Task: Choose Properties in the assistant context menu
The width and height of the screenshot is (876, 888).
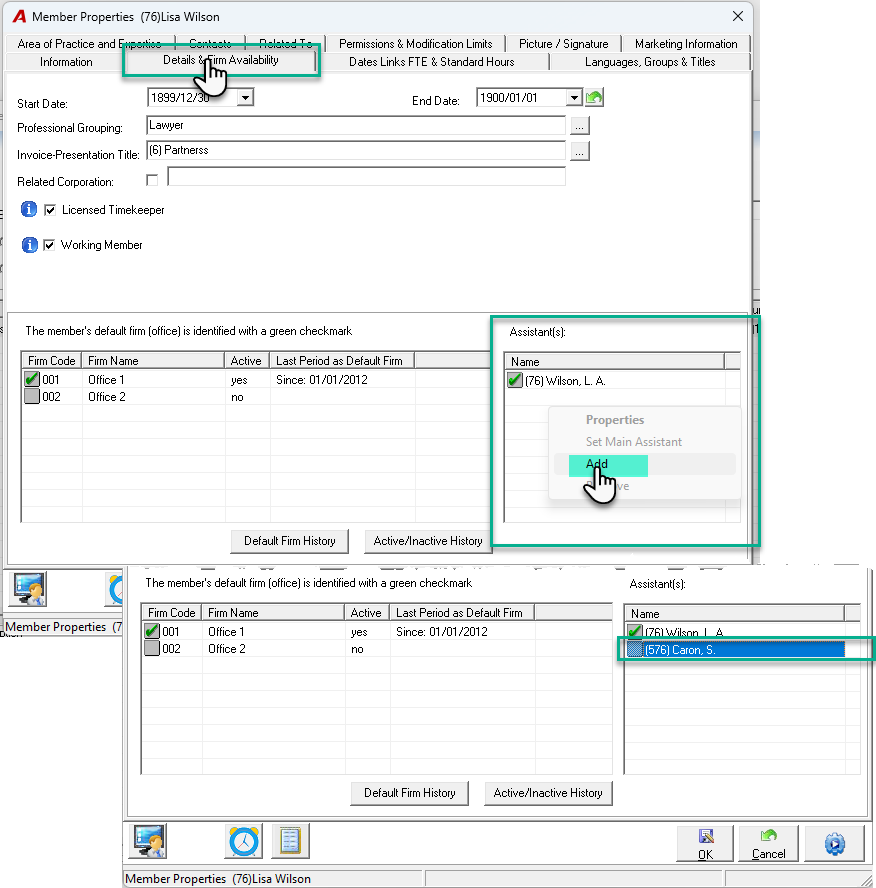Action: point(644,420)
